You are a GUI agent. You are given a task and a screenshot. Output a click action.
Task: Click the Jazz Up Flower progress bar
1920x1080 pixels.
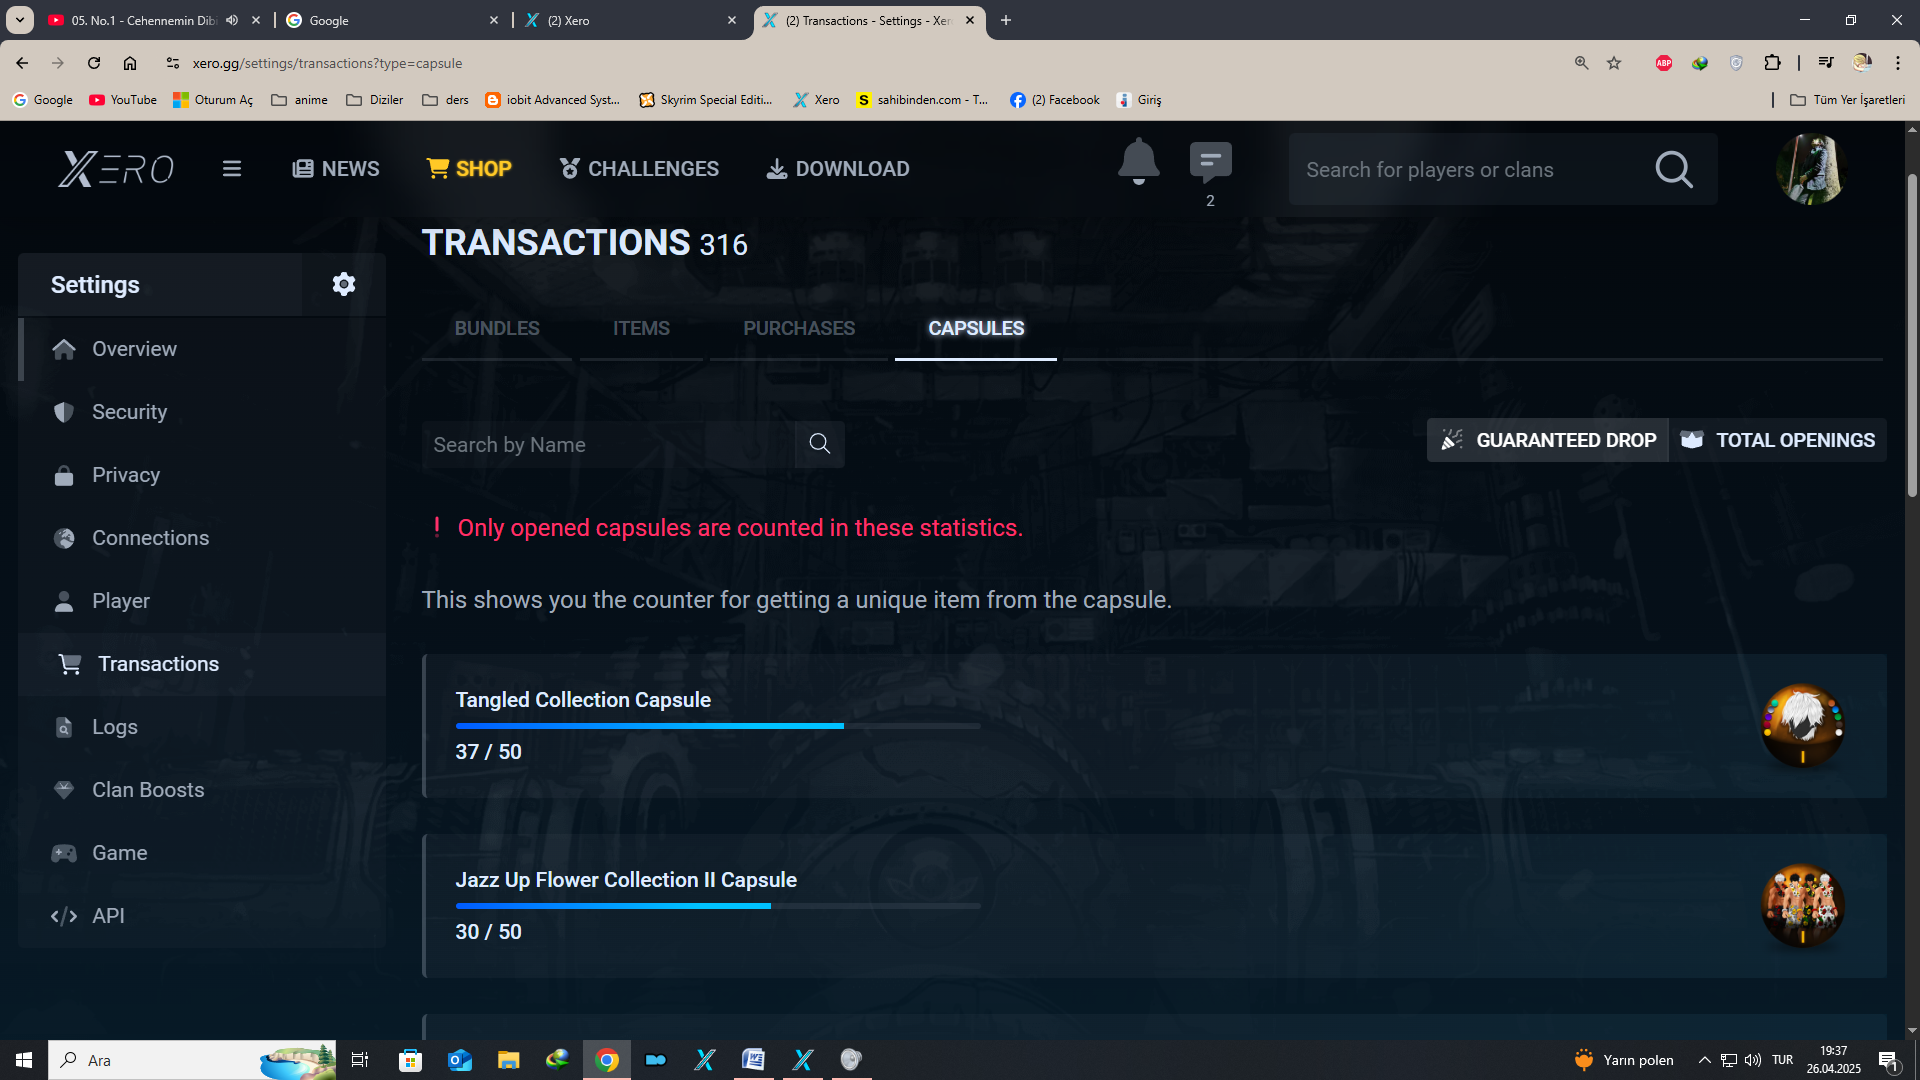point(717,906)
